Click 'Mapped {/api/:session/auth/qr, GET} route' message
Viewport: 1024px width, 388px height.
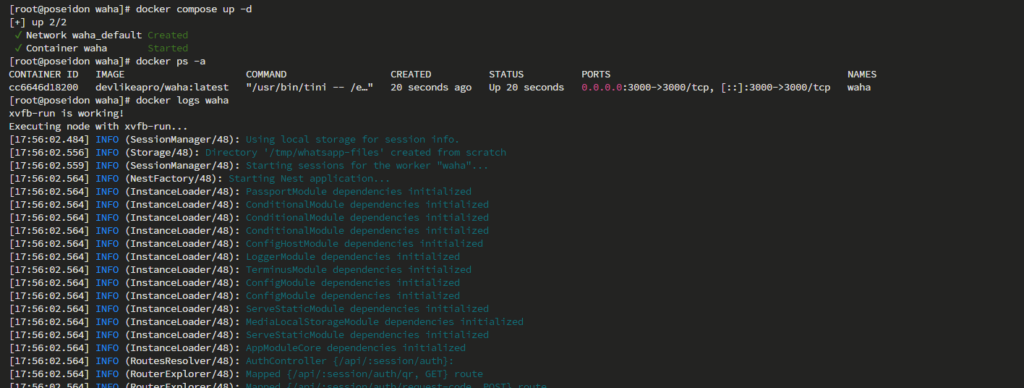[364, 374]
